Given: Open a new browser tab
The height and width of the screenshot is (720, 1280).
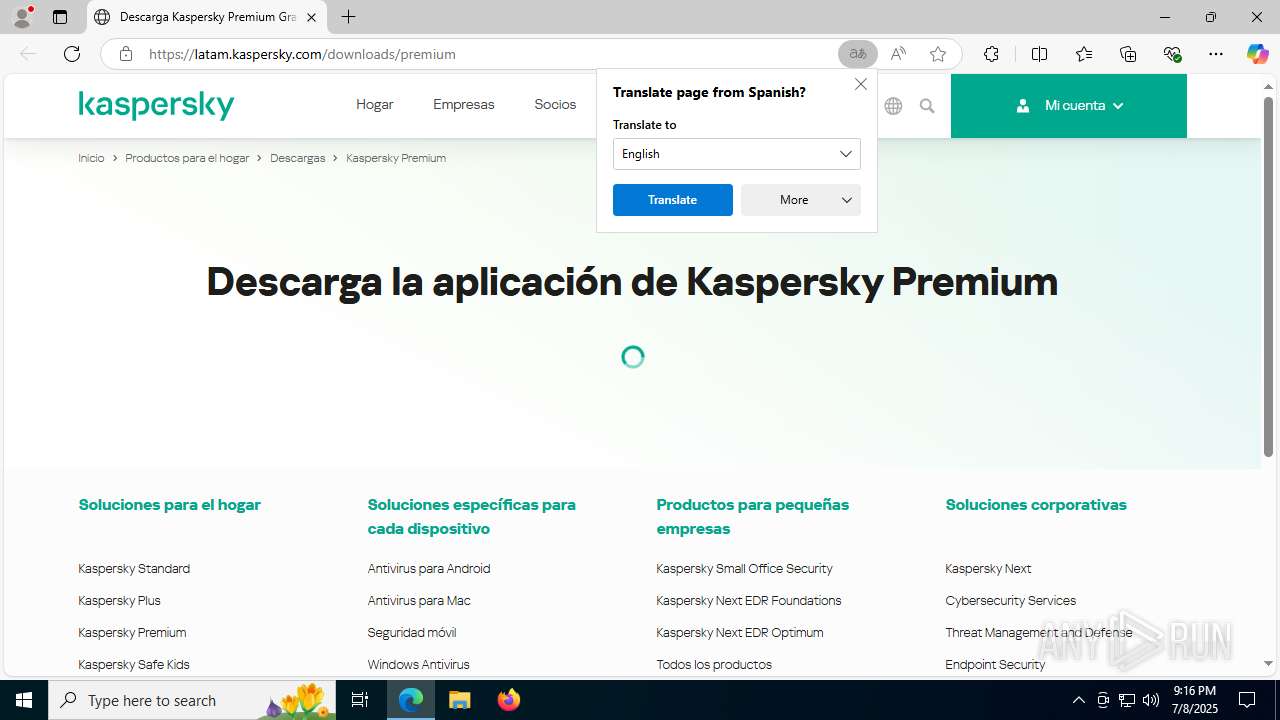Looking at the screenshot, I should [x=348, y=17].
